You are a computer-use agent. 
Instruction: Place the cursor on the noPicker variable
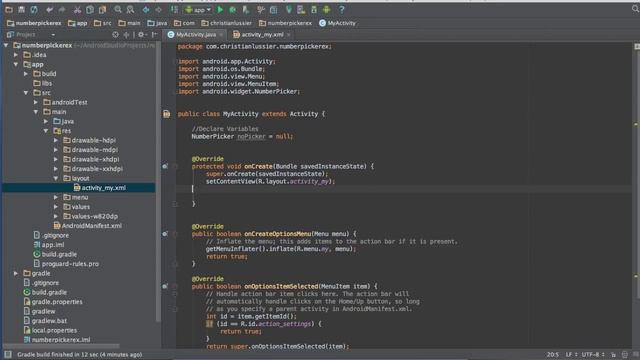coord(251,136)
